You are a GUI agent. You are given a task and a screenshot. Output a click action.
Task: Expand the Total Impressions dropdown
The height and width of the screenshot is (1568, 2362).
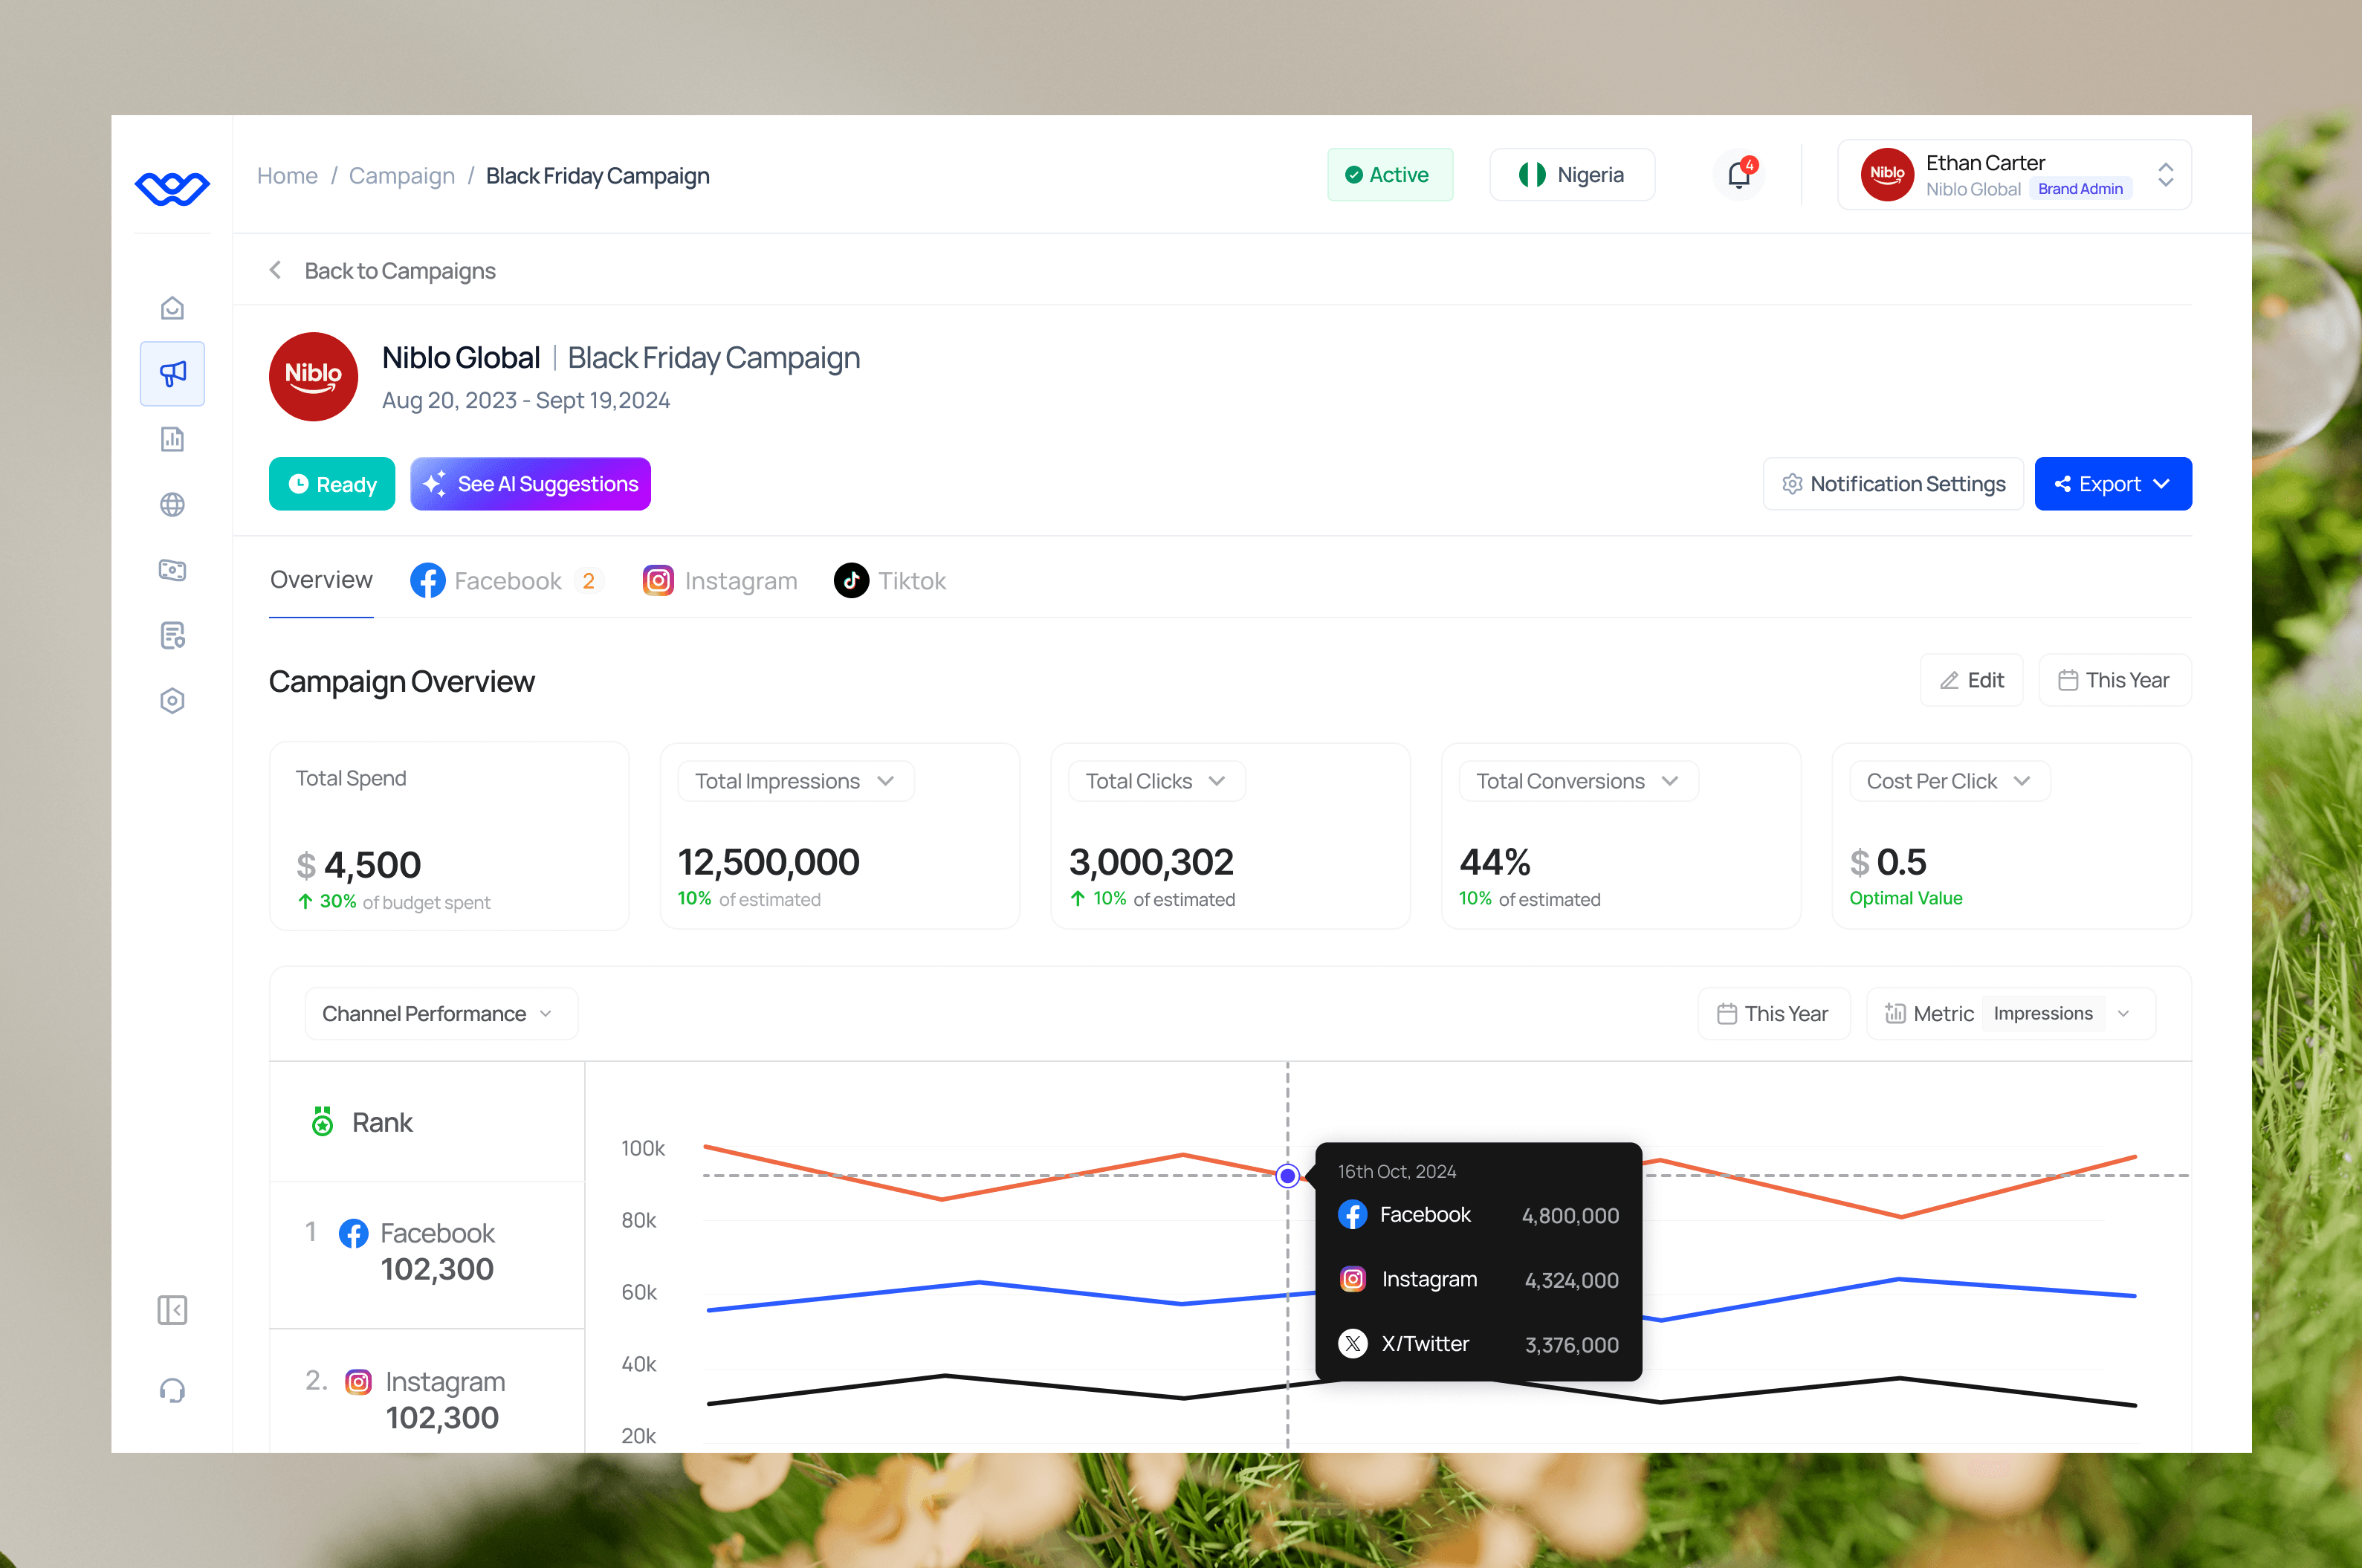[x=795, y=781]
